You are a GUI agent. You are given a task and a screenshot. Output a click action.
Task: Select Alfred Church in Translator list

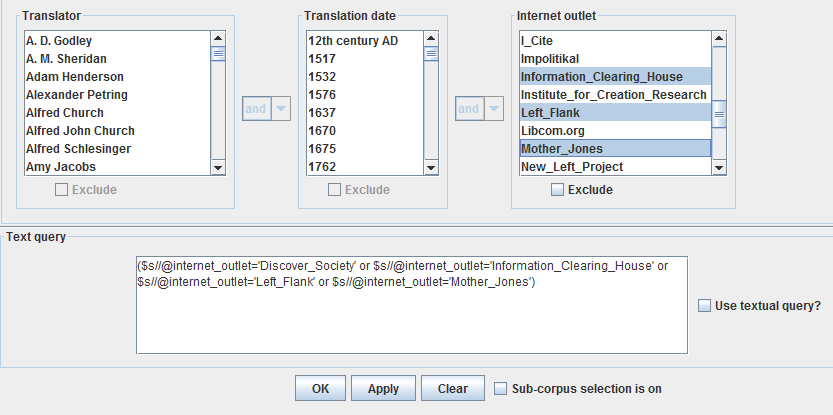pos(117,113)
